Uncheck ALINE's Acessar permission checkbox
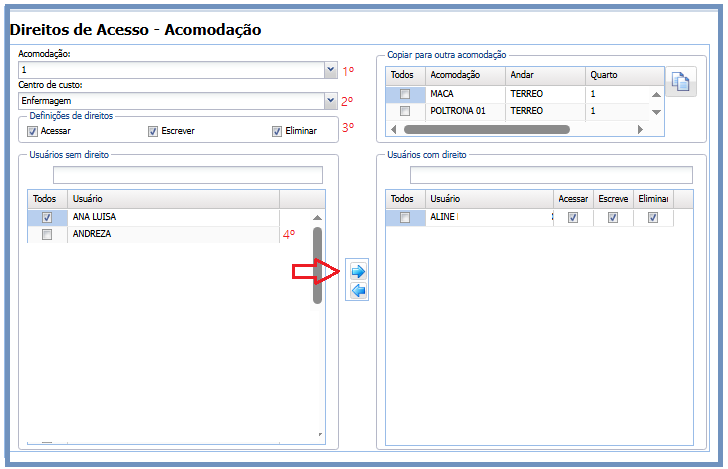Screen dimensions: 728x469 573,218
